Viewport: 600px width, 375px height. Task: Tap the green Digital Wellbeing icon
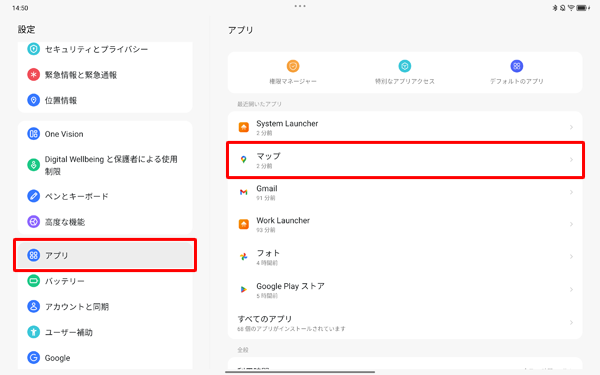tap(34, 165)
